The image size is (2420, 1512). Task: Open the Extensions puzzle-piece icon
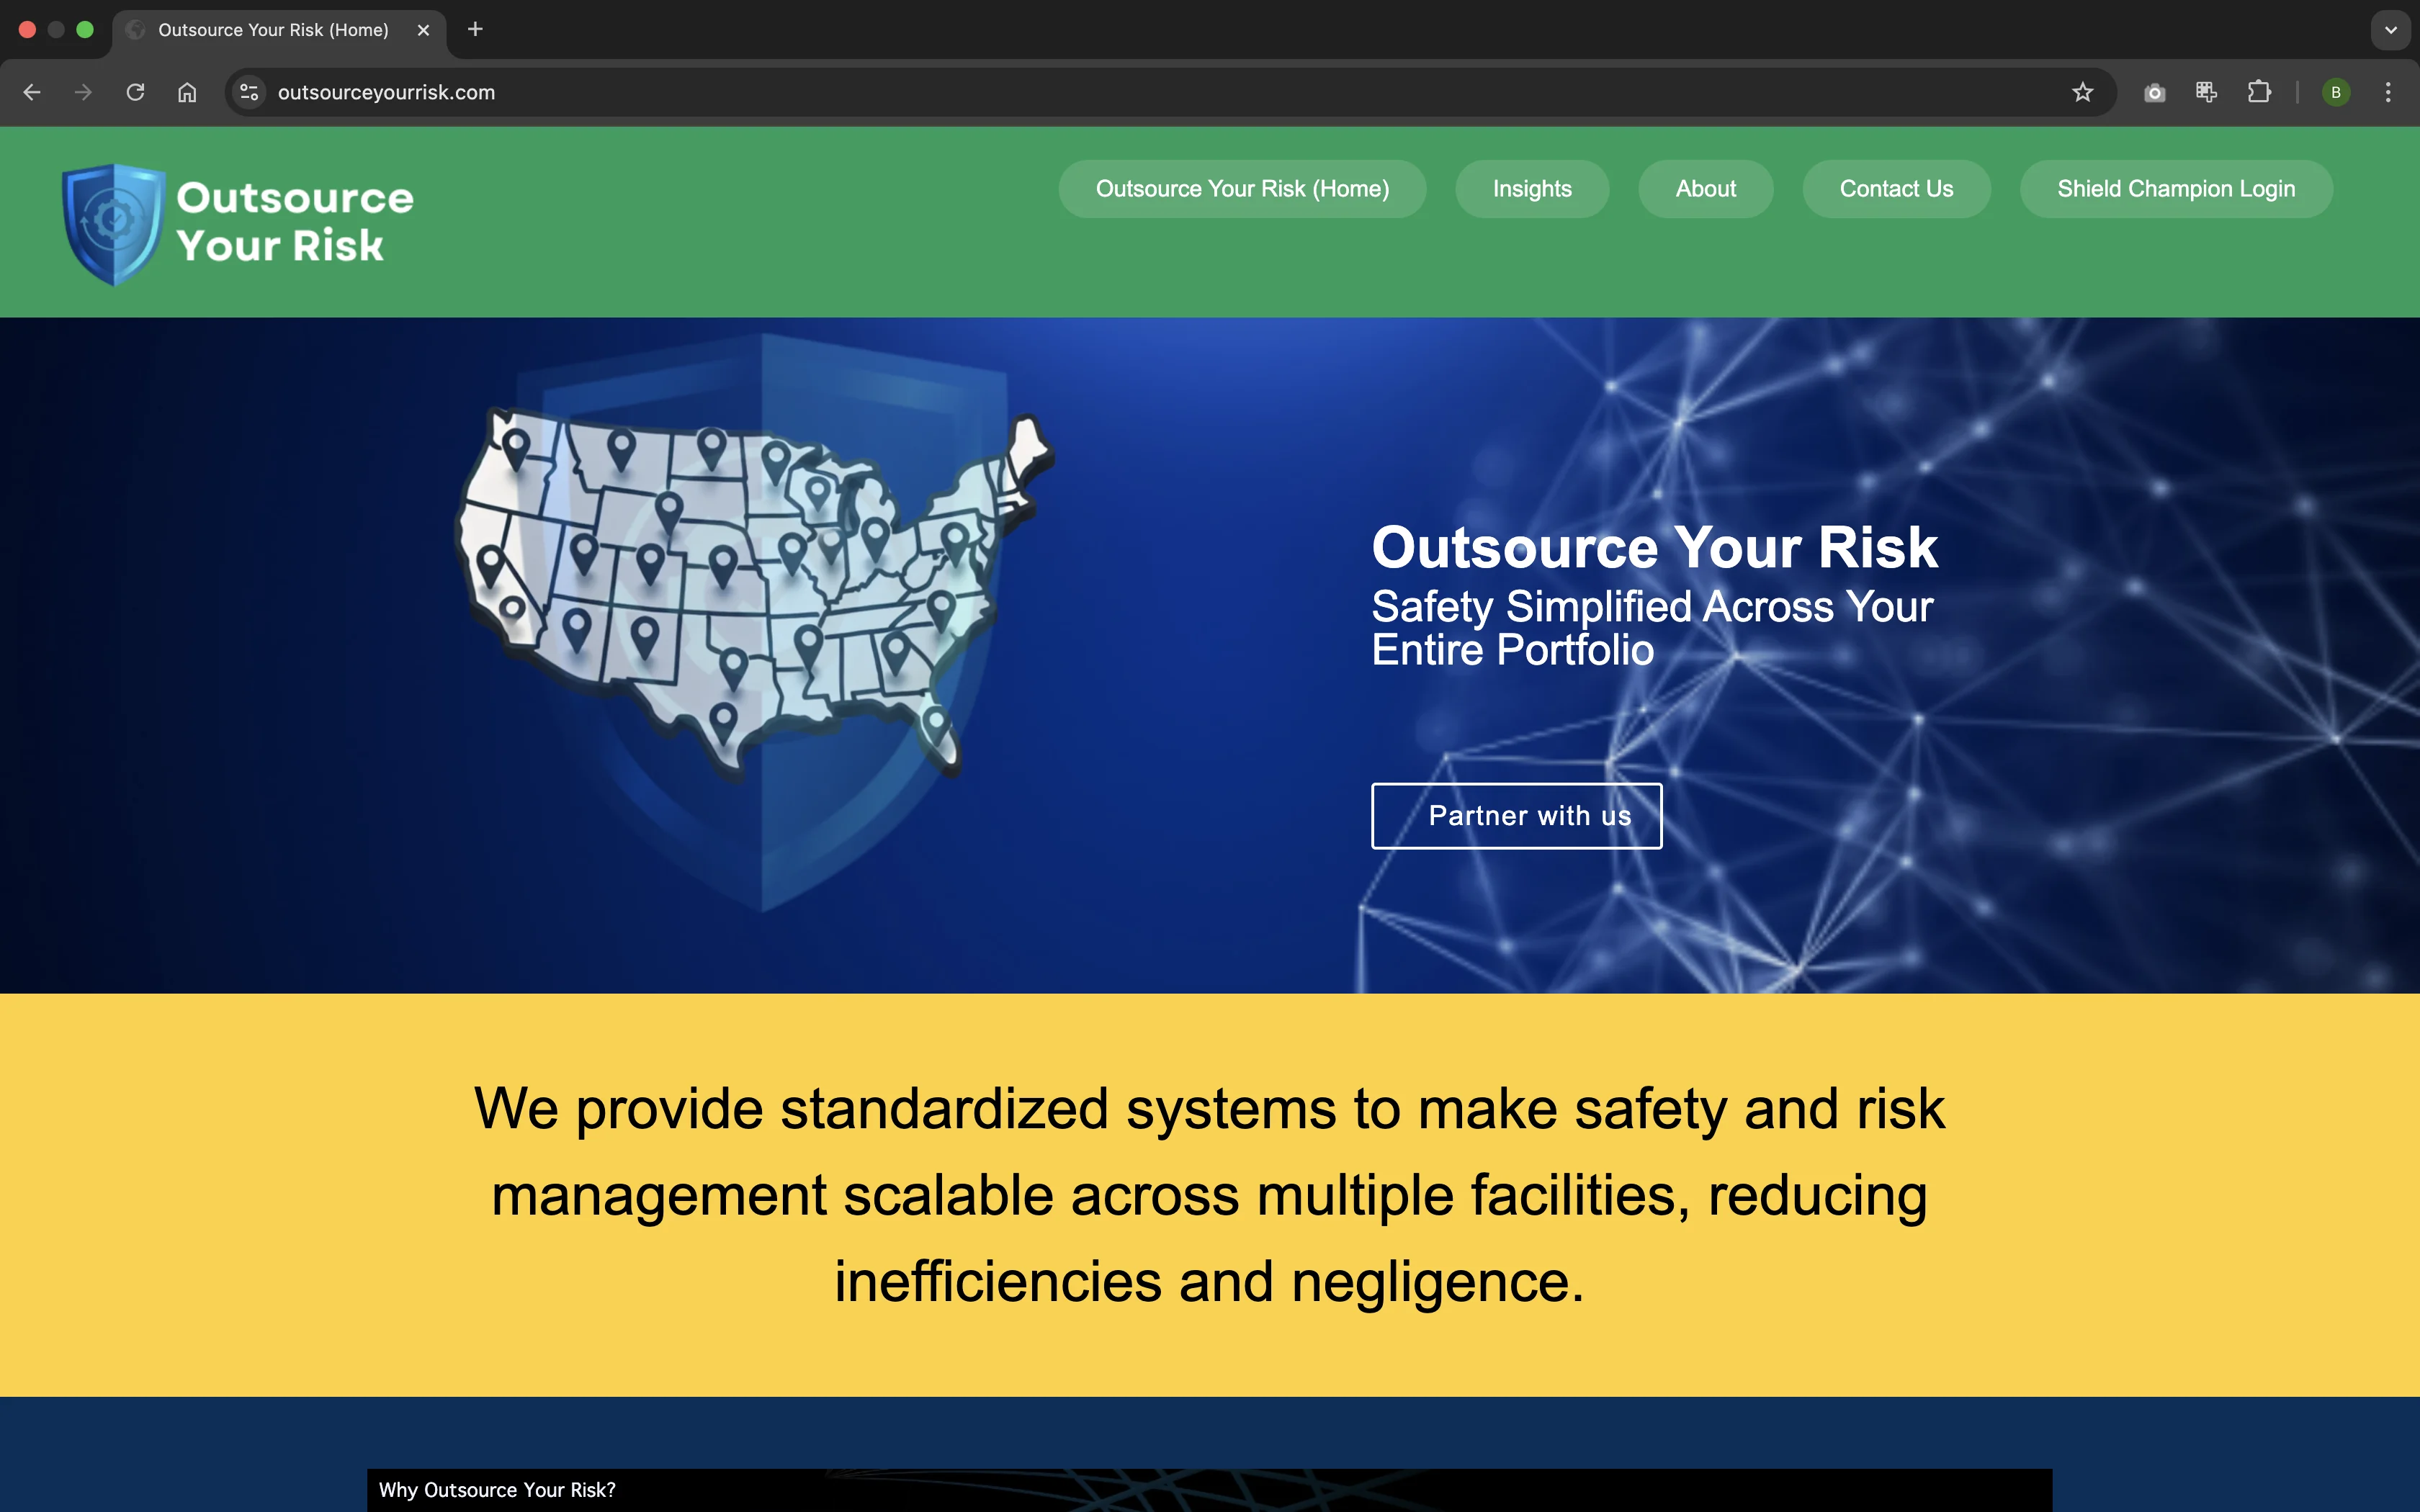2259,92
